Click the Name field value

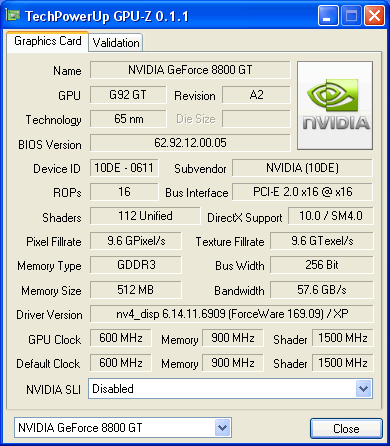click(190, 70)
